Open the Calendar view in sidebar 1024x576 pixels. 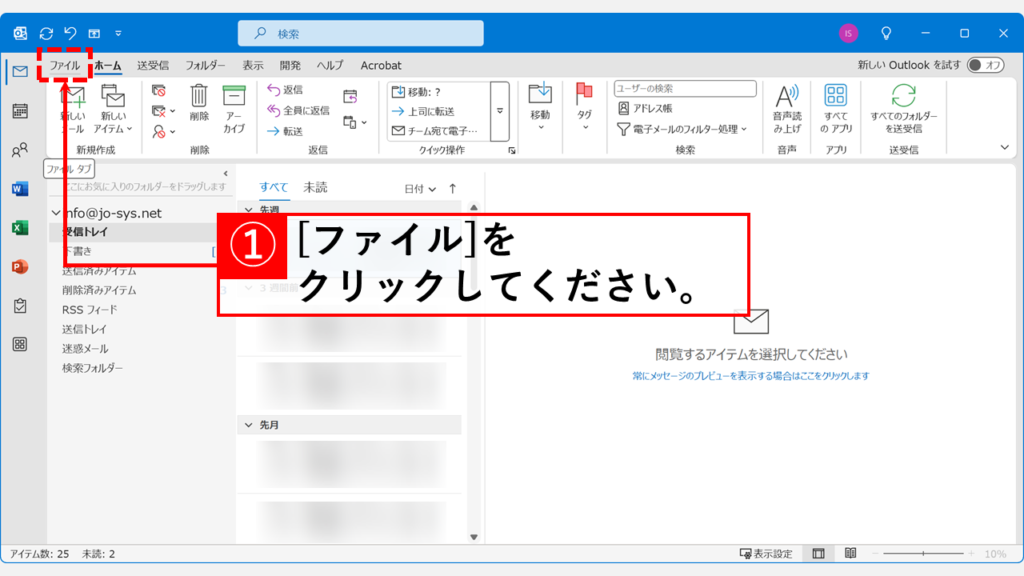[x=20, y=111]
